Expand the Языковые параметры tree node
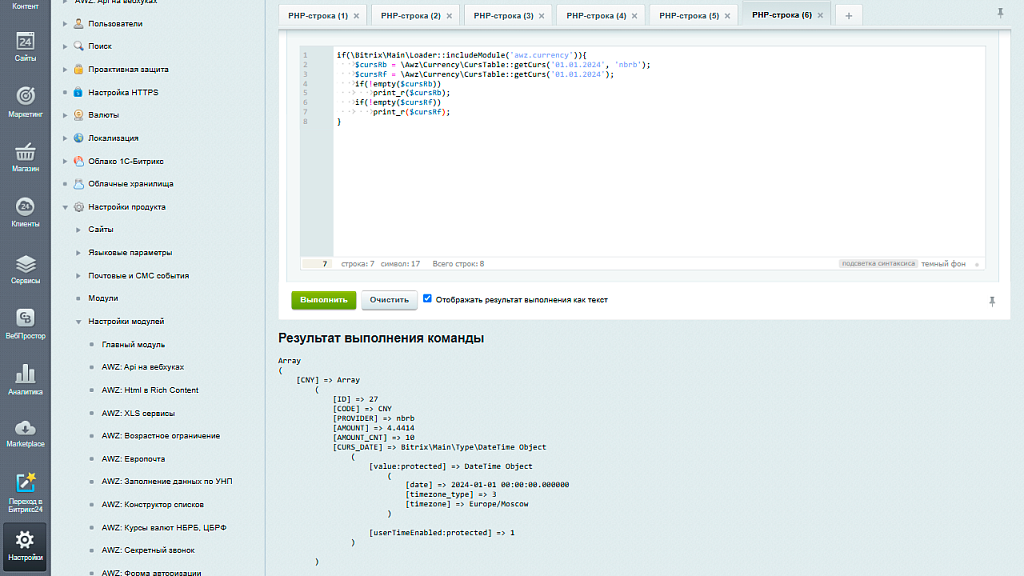The width and height of the screenshot is (1024, 576). [x=78, y=252]
